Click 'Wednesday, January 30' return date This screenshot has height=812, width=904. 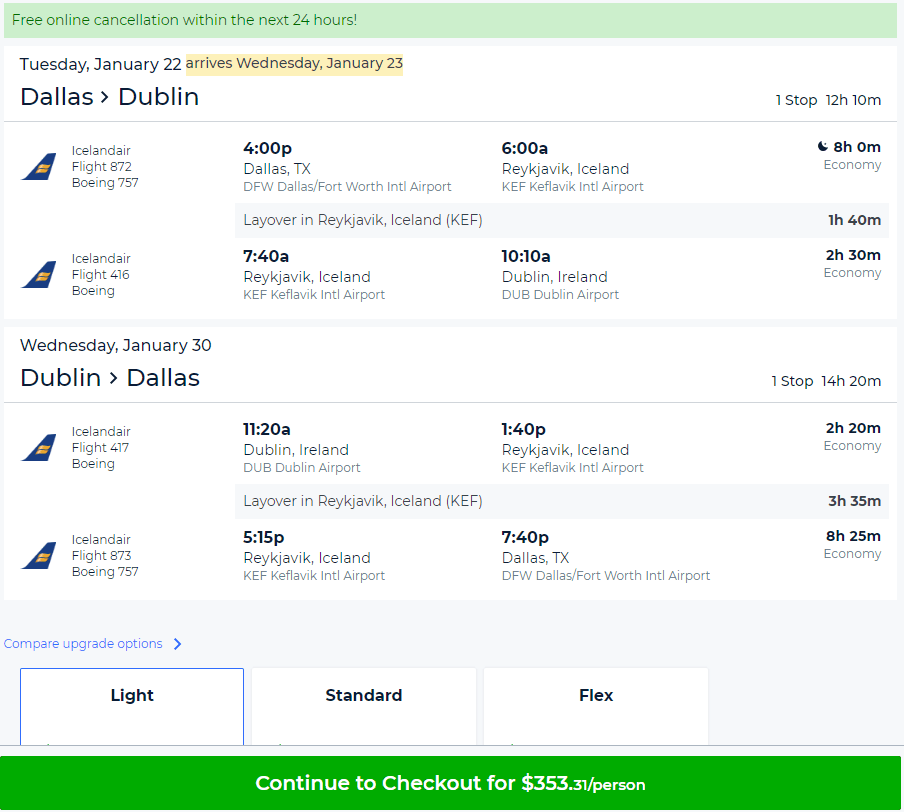click(x=116, y=345)
